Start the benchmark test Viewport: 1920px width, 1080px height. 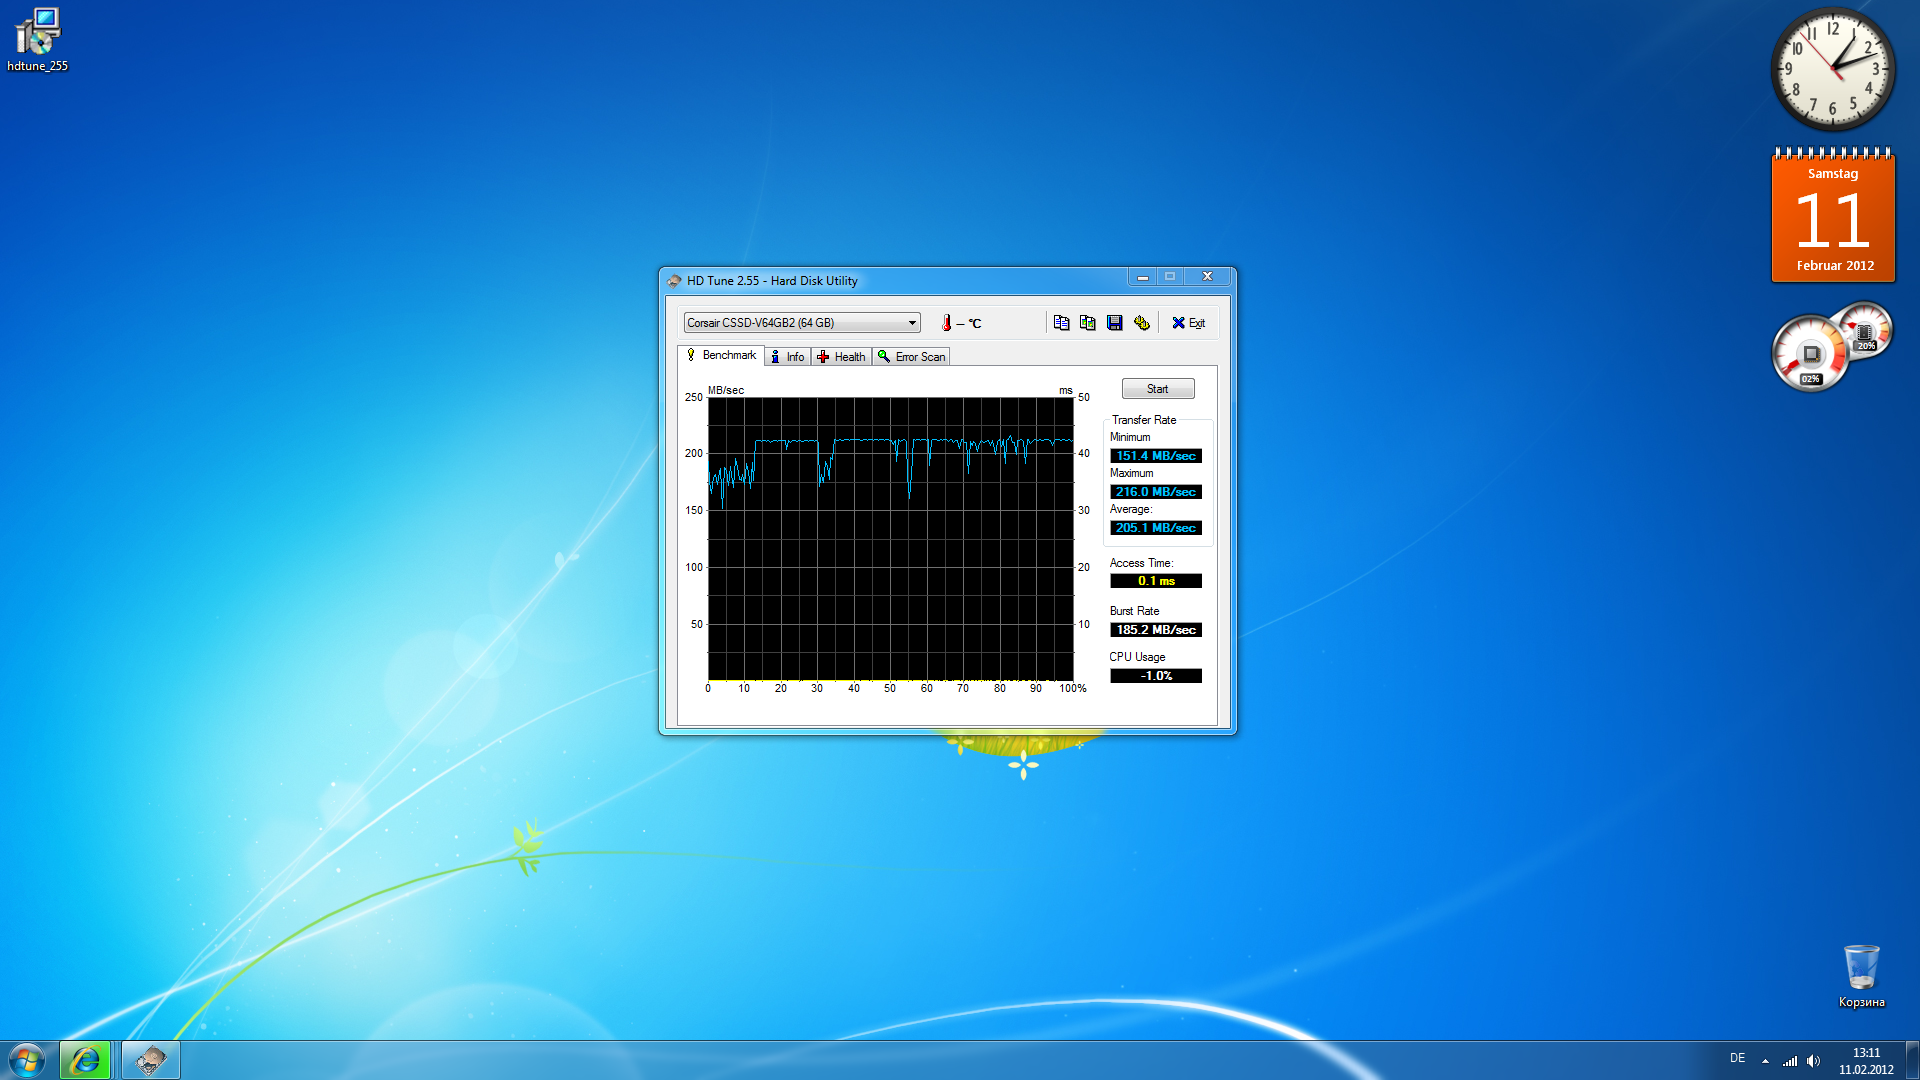pos(1158,389)
